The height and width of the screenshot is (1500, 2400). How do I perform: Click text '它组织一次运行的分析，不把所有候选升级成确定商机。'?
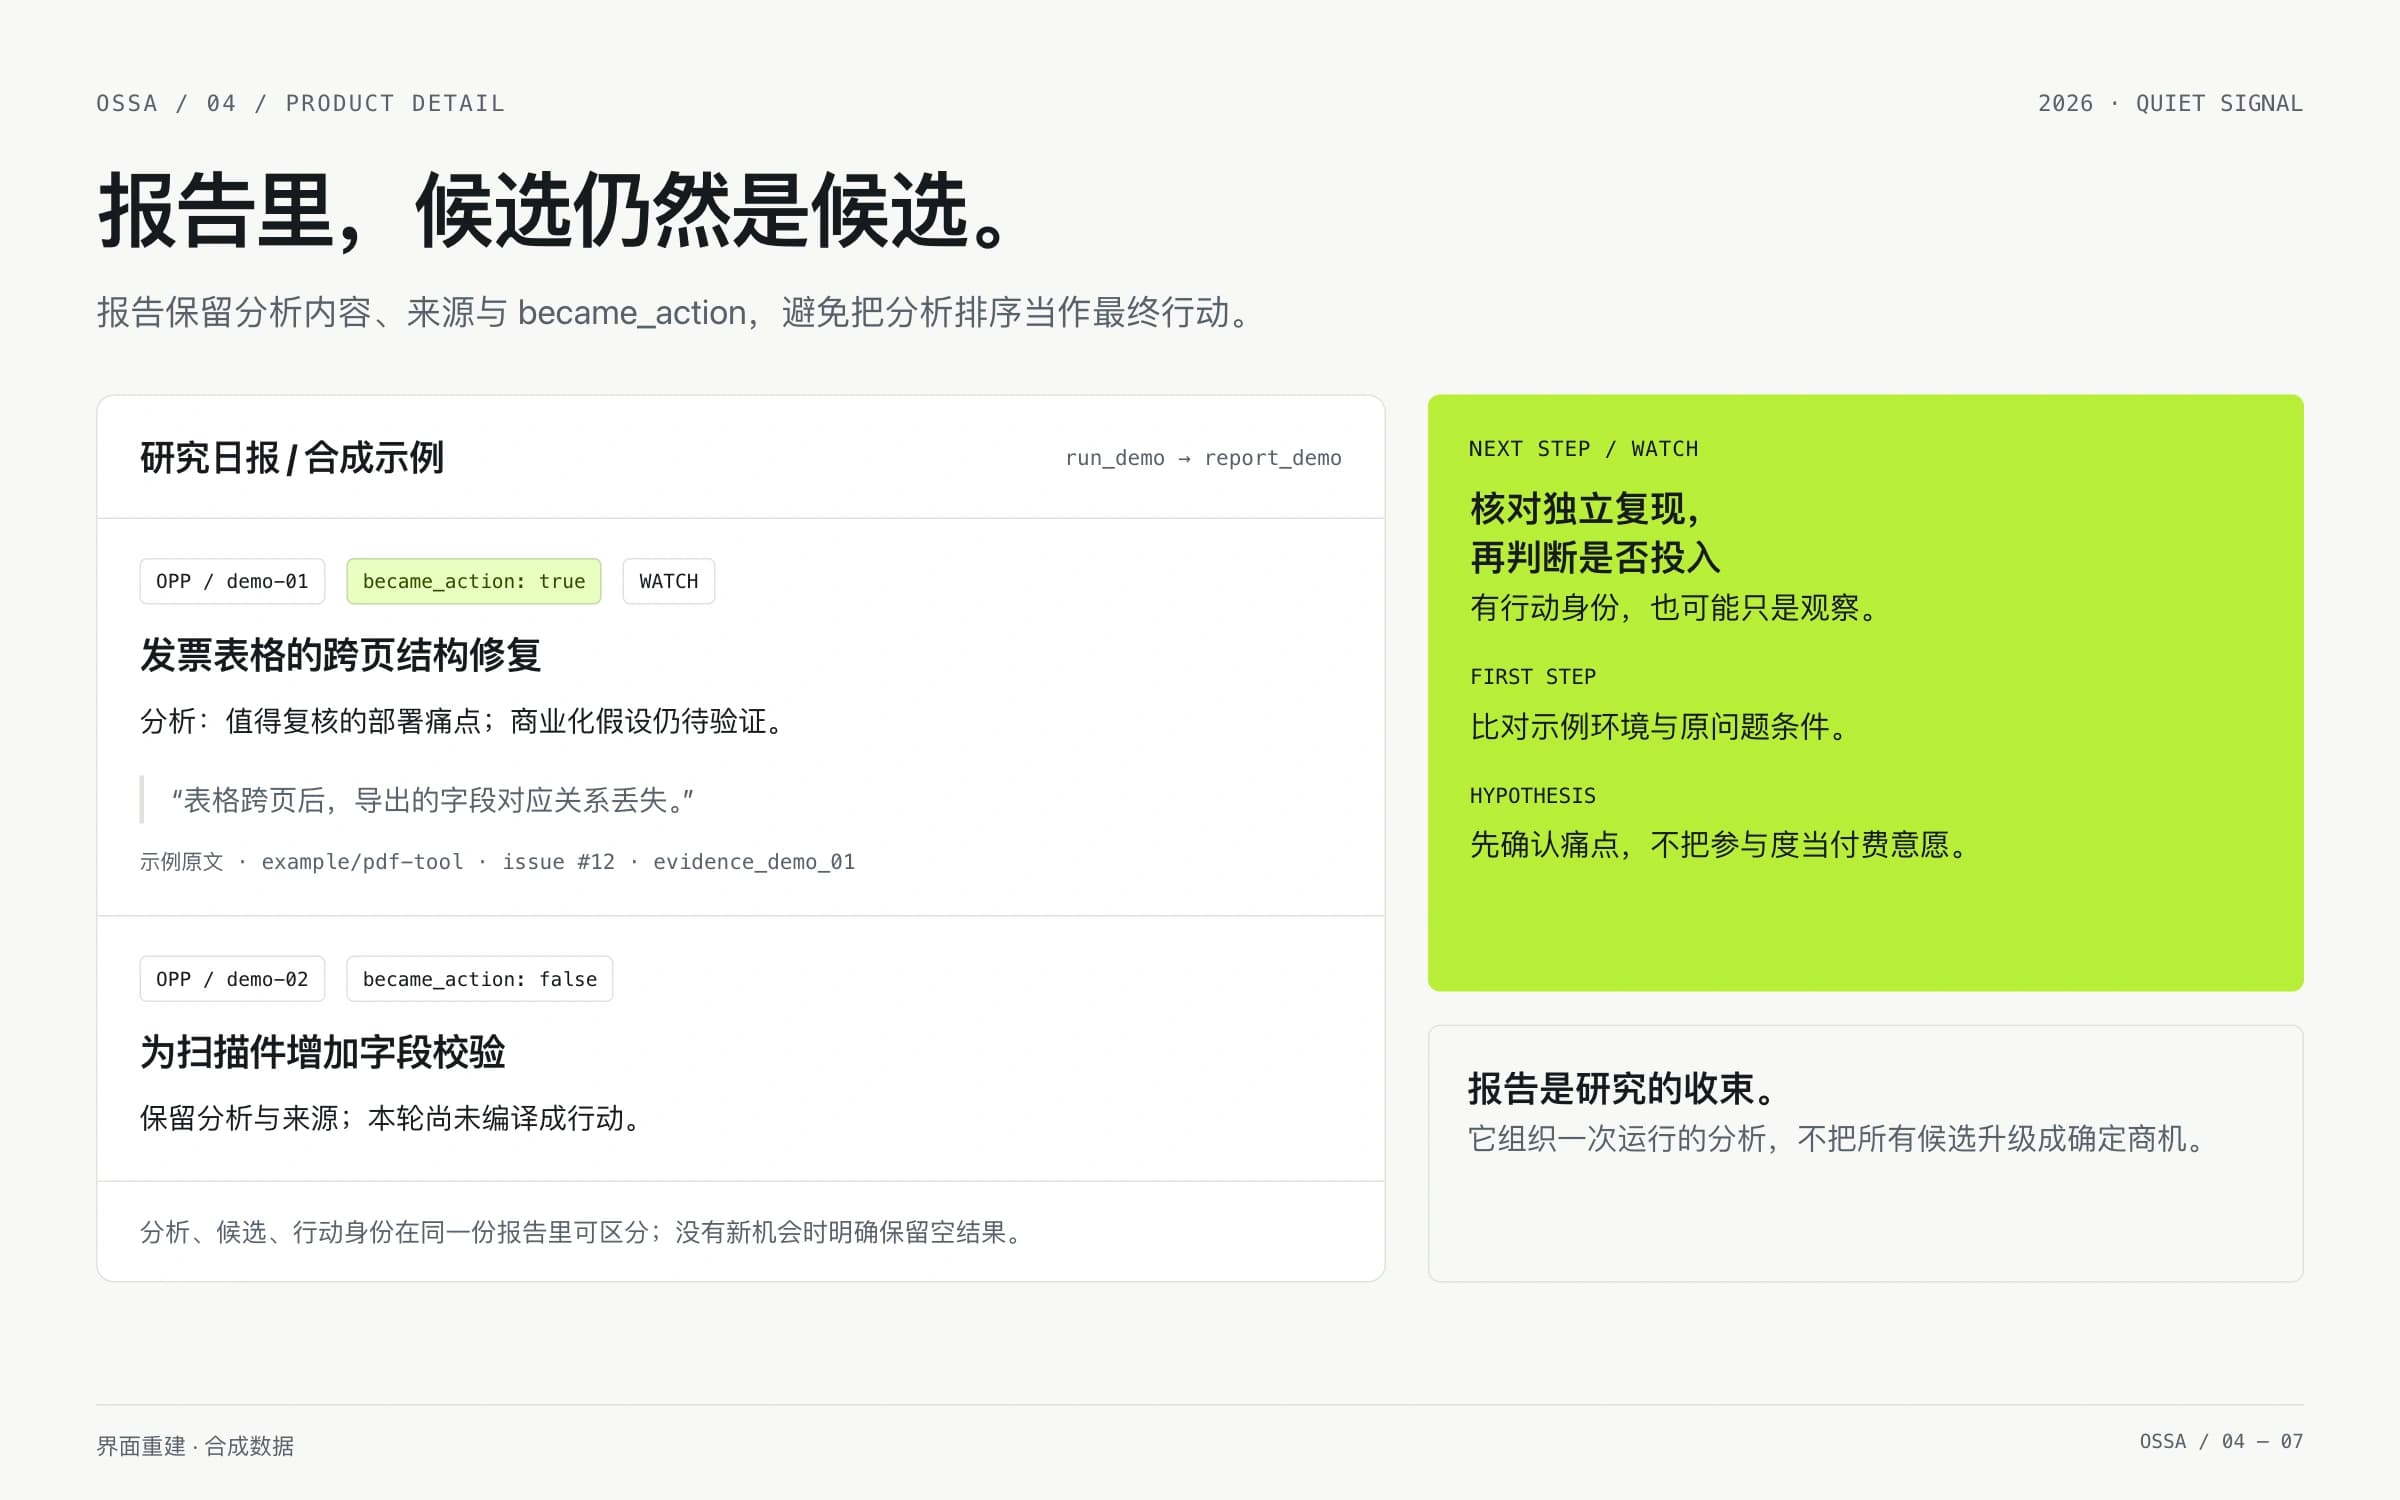pyautogui.click(x=1838, y=1138)
